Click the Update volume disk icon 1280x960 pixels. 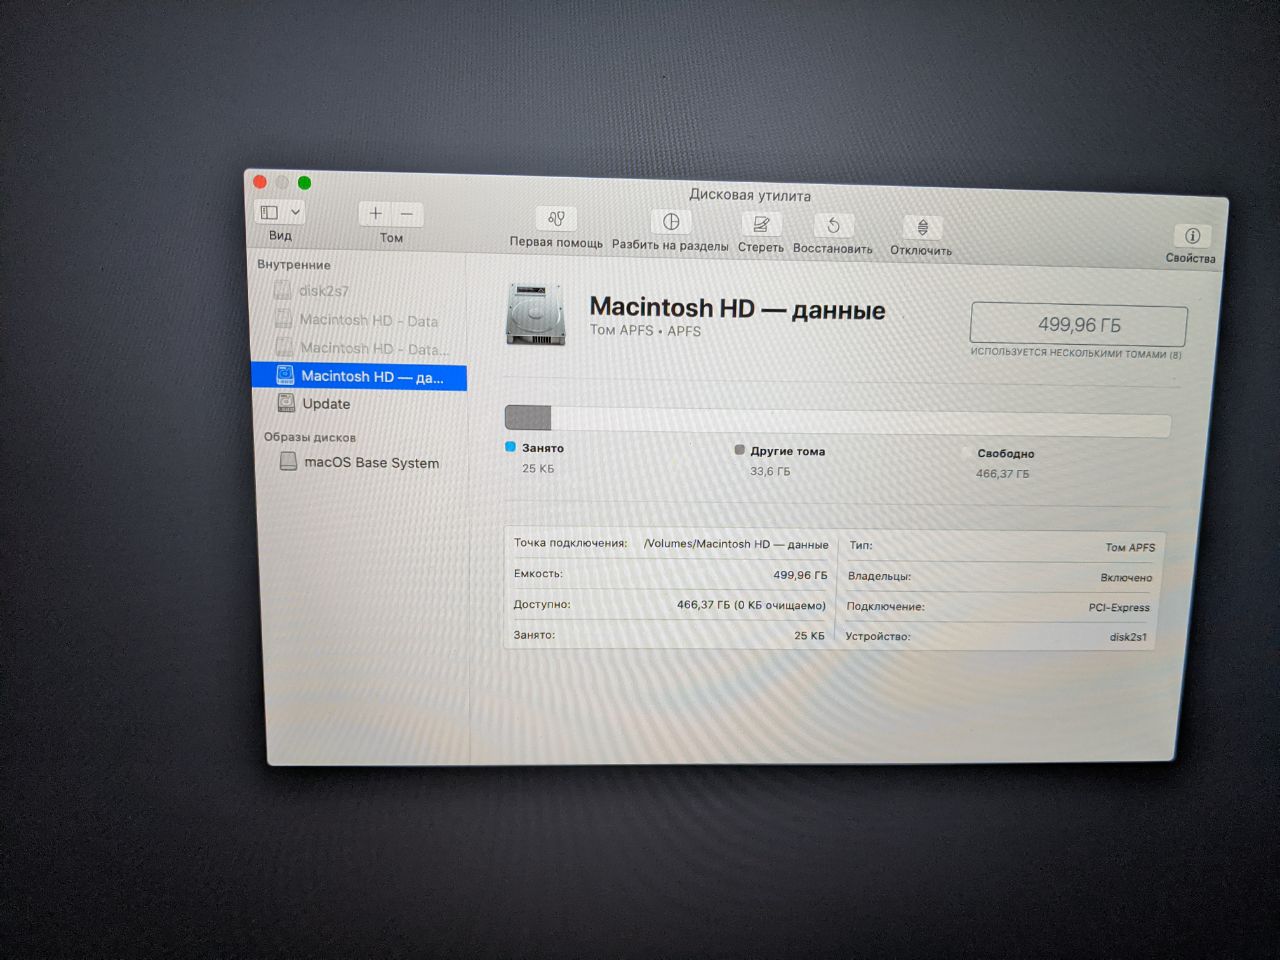coord(286,403)
